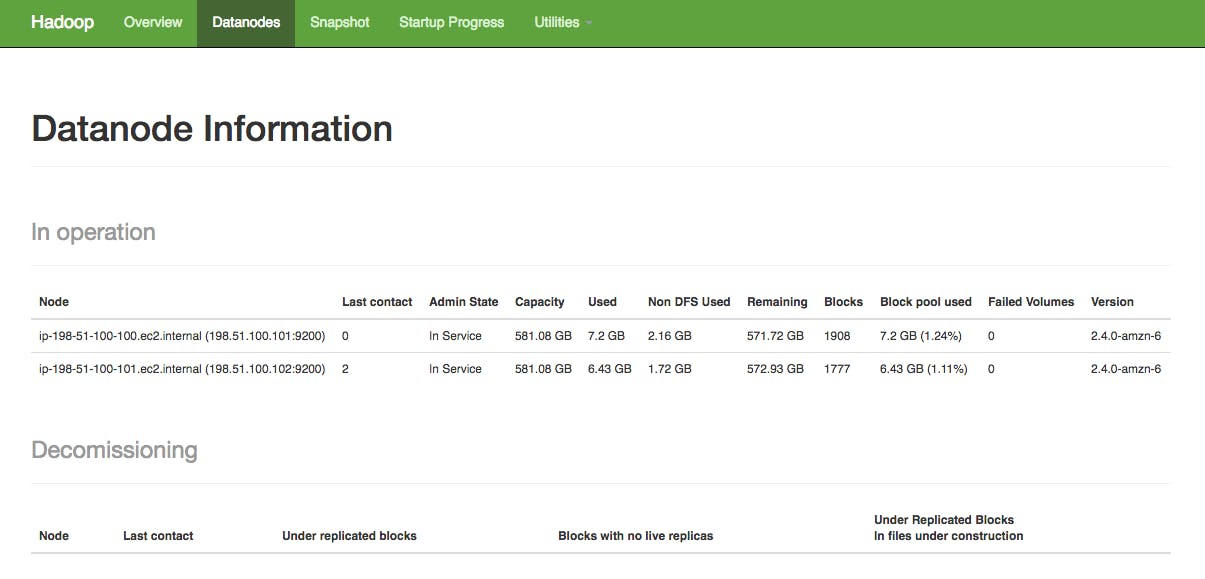Click the Node column header
1205x579 pixels.
click(x=53, y=301)
